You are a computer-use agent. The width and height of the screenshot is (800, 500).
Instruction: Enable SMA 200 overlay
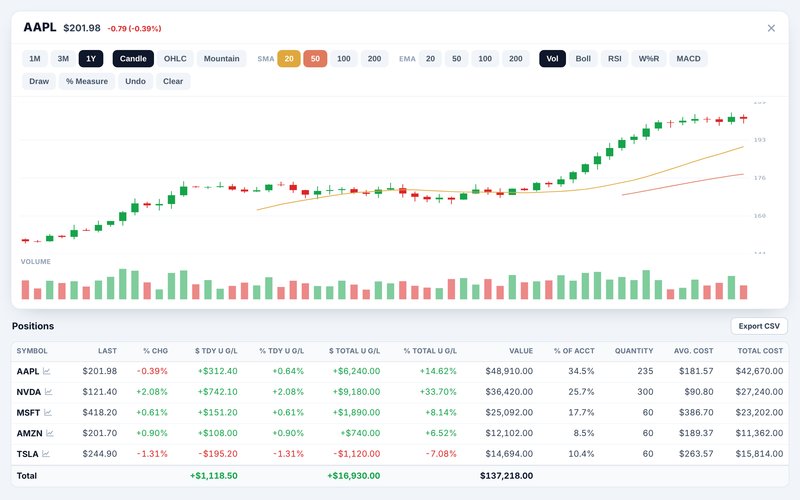(x=374, y=59)
